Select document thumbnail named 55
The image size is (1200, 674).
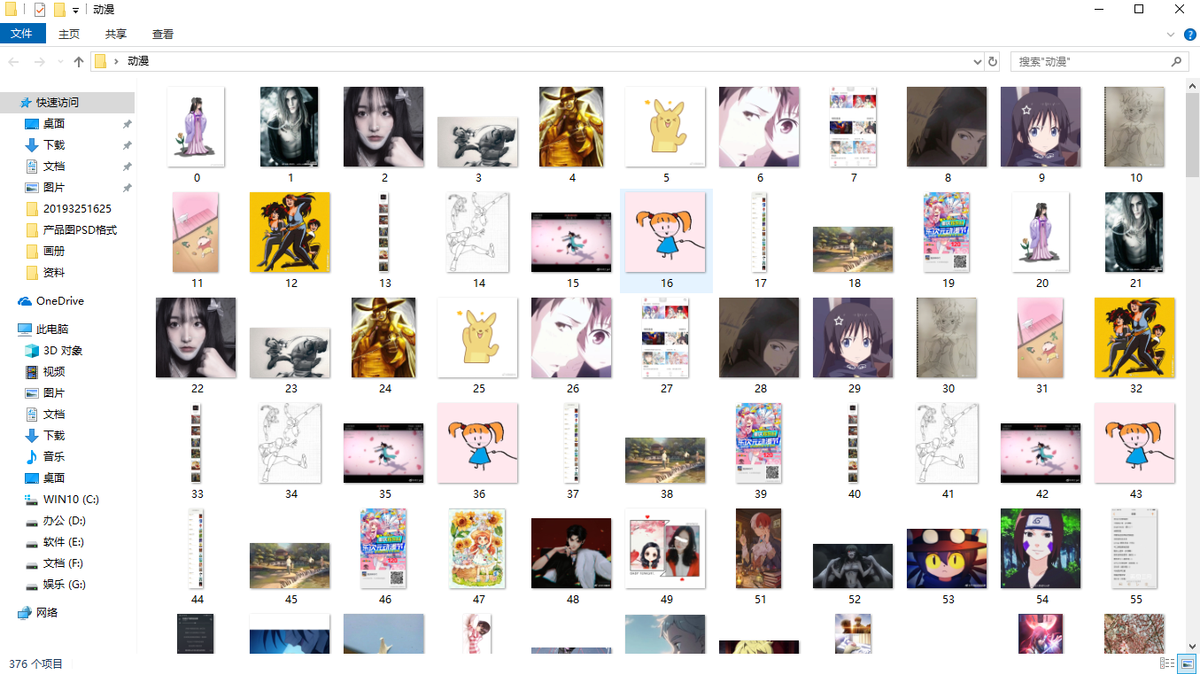coord(1135,548)
